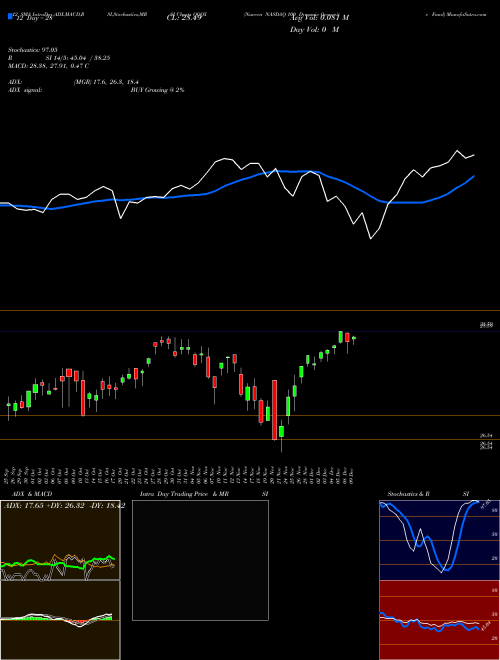The image size is (500, 660).
Task: Click the empty Intra Day Trading Price chart box
Action: coord(200,560)
